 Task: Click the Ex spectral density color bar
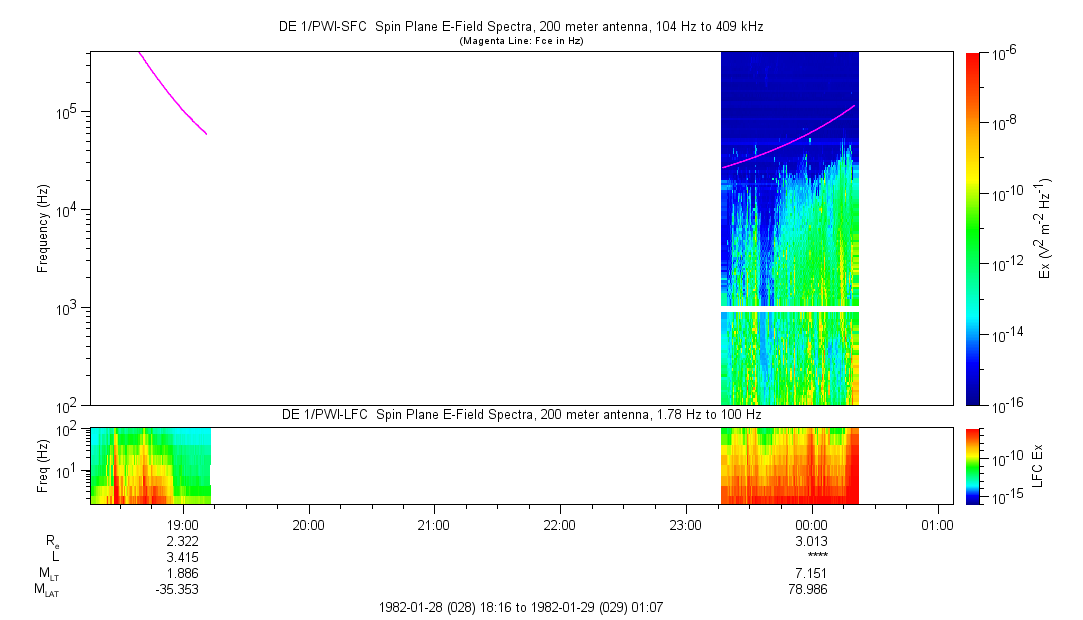(974, 228)
